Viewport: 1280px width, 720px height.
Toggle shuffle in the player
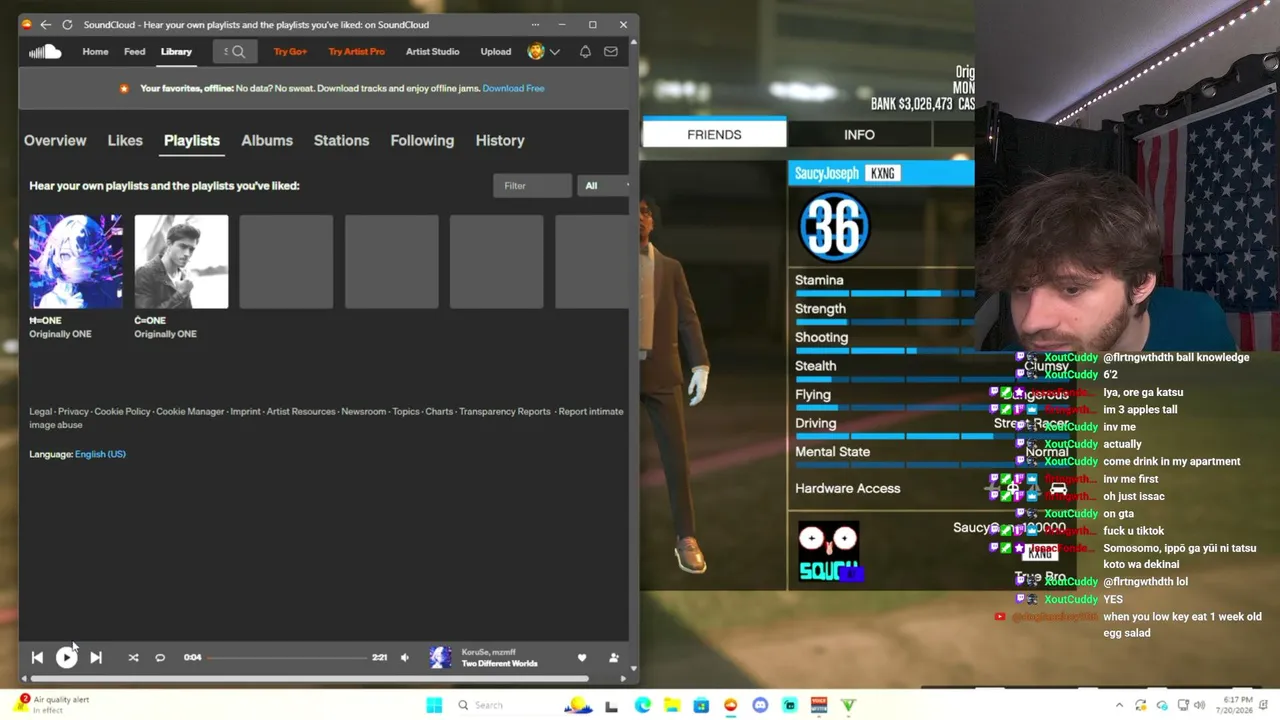click(133, 658)
